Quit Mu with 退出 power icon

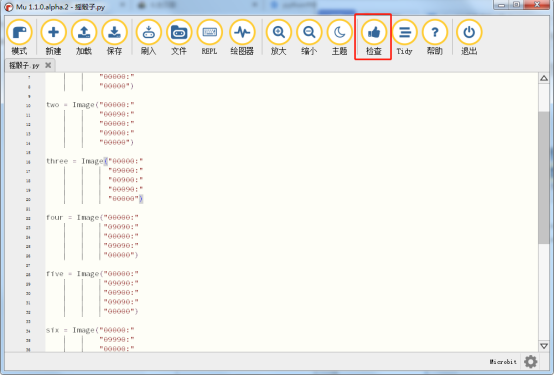[x=469, y=37]
